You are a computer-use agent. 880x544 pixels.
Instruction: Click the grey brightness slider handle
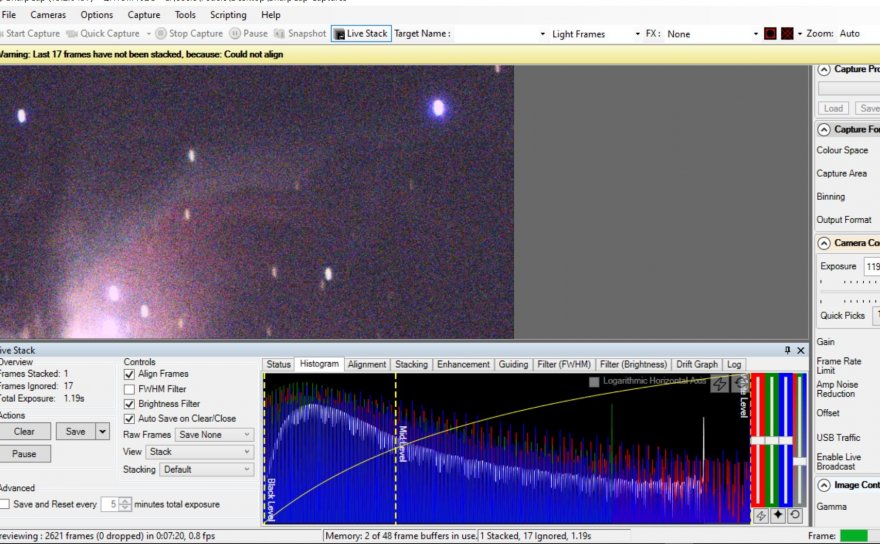click(x=800, y=461)
